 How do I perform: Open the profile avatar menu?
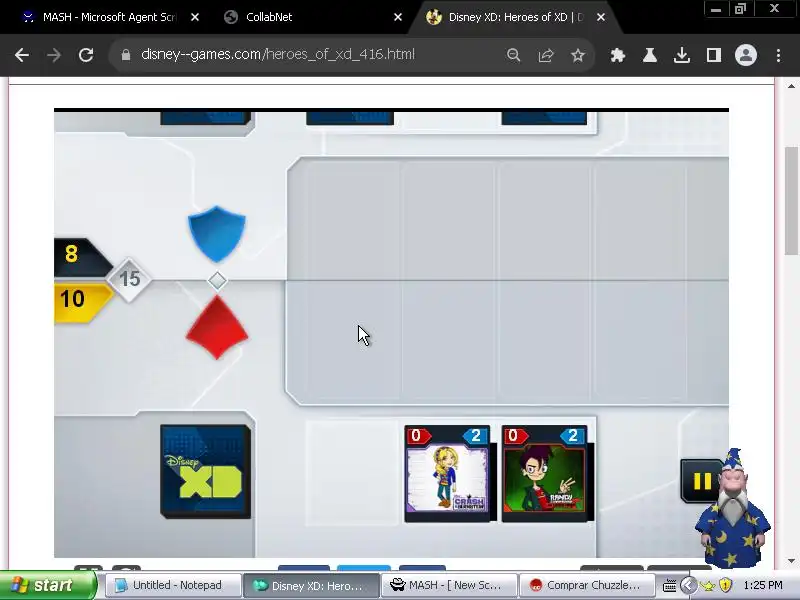coord(745,55)
